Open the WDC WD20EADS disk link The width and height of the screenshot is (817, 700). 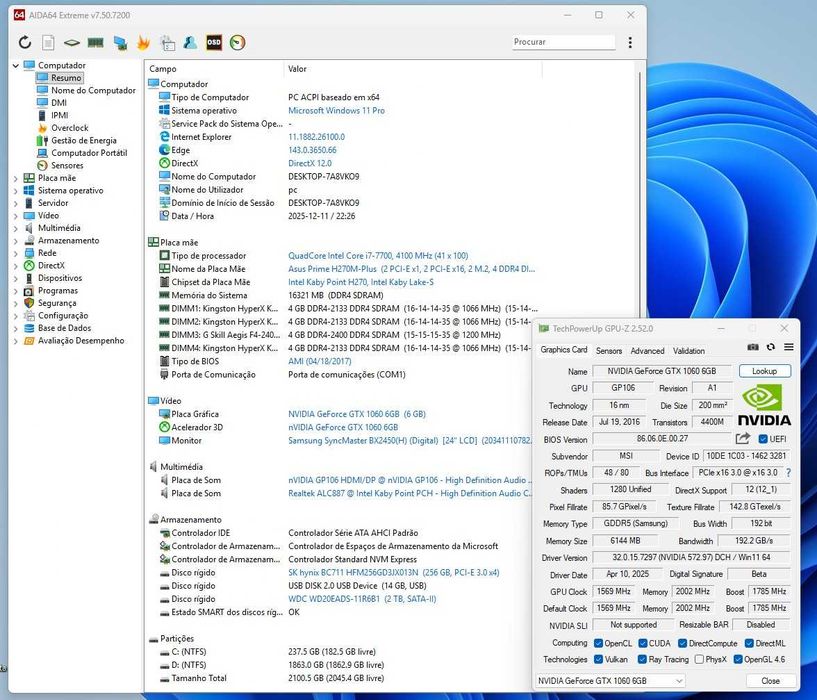click(362, 599)
